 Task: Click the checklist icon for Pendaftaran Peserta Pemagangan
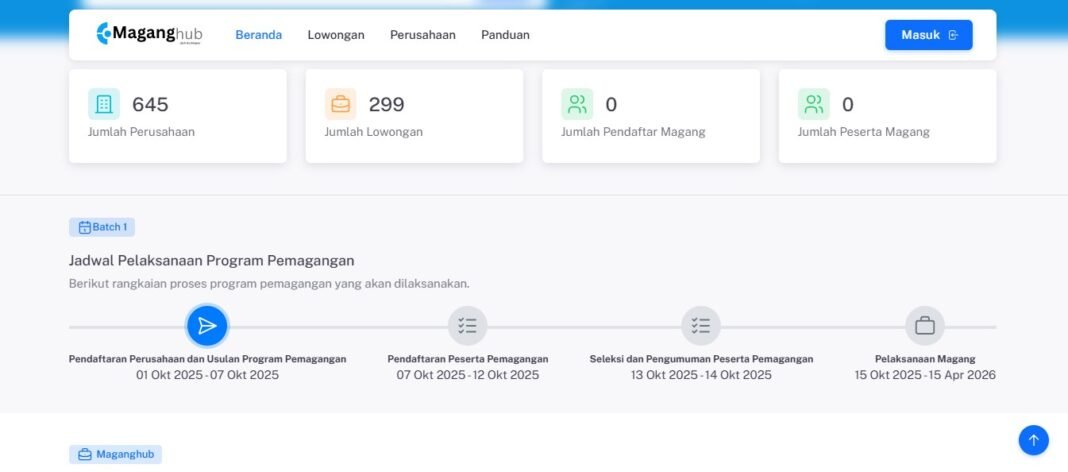467,326
